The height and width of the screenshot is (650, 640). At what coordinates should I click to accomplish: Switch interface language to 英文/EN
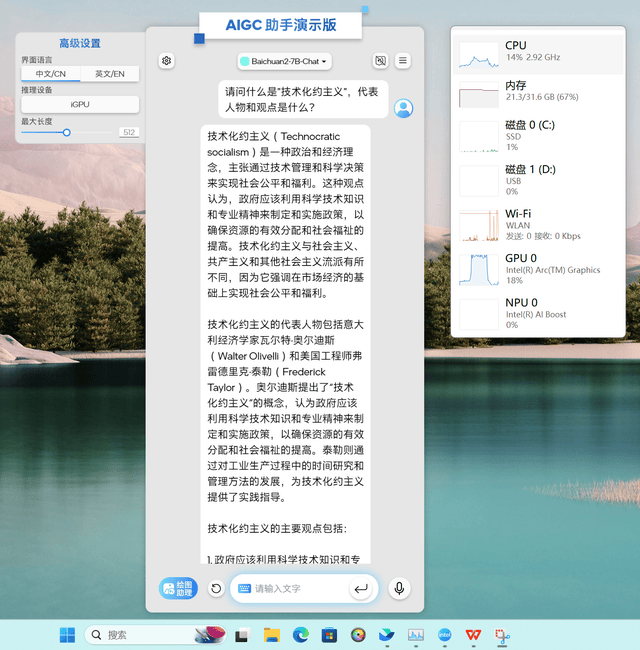tap(110, 74)
